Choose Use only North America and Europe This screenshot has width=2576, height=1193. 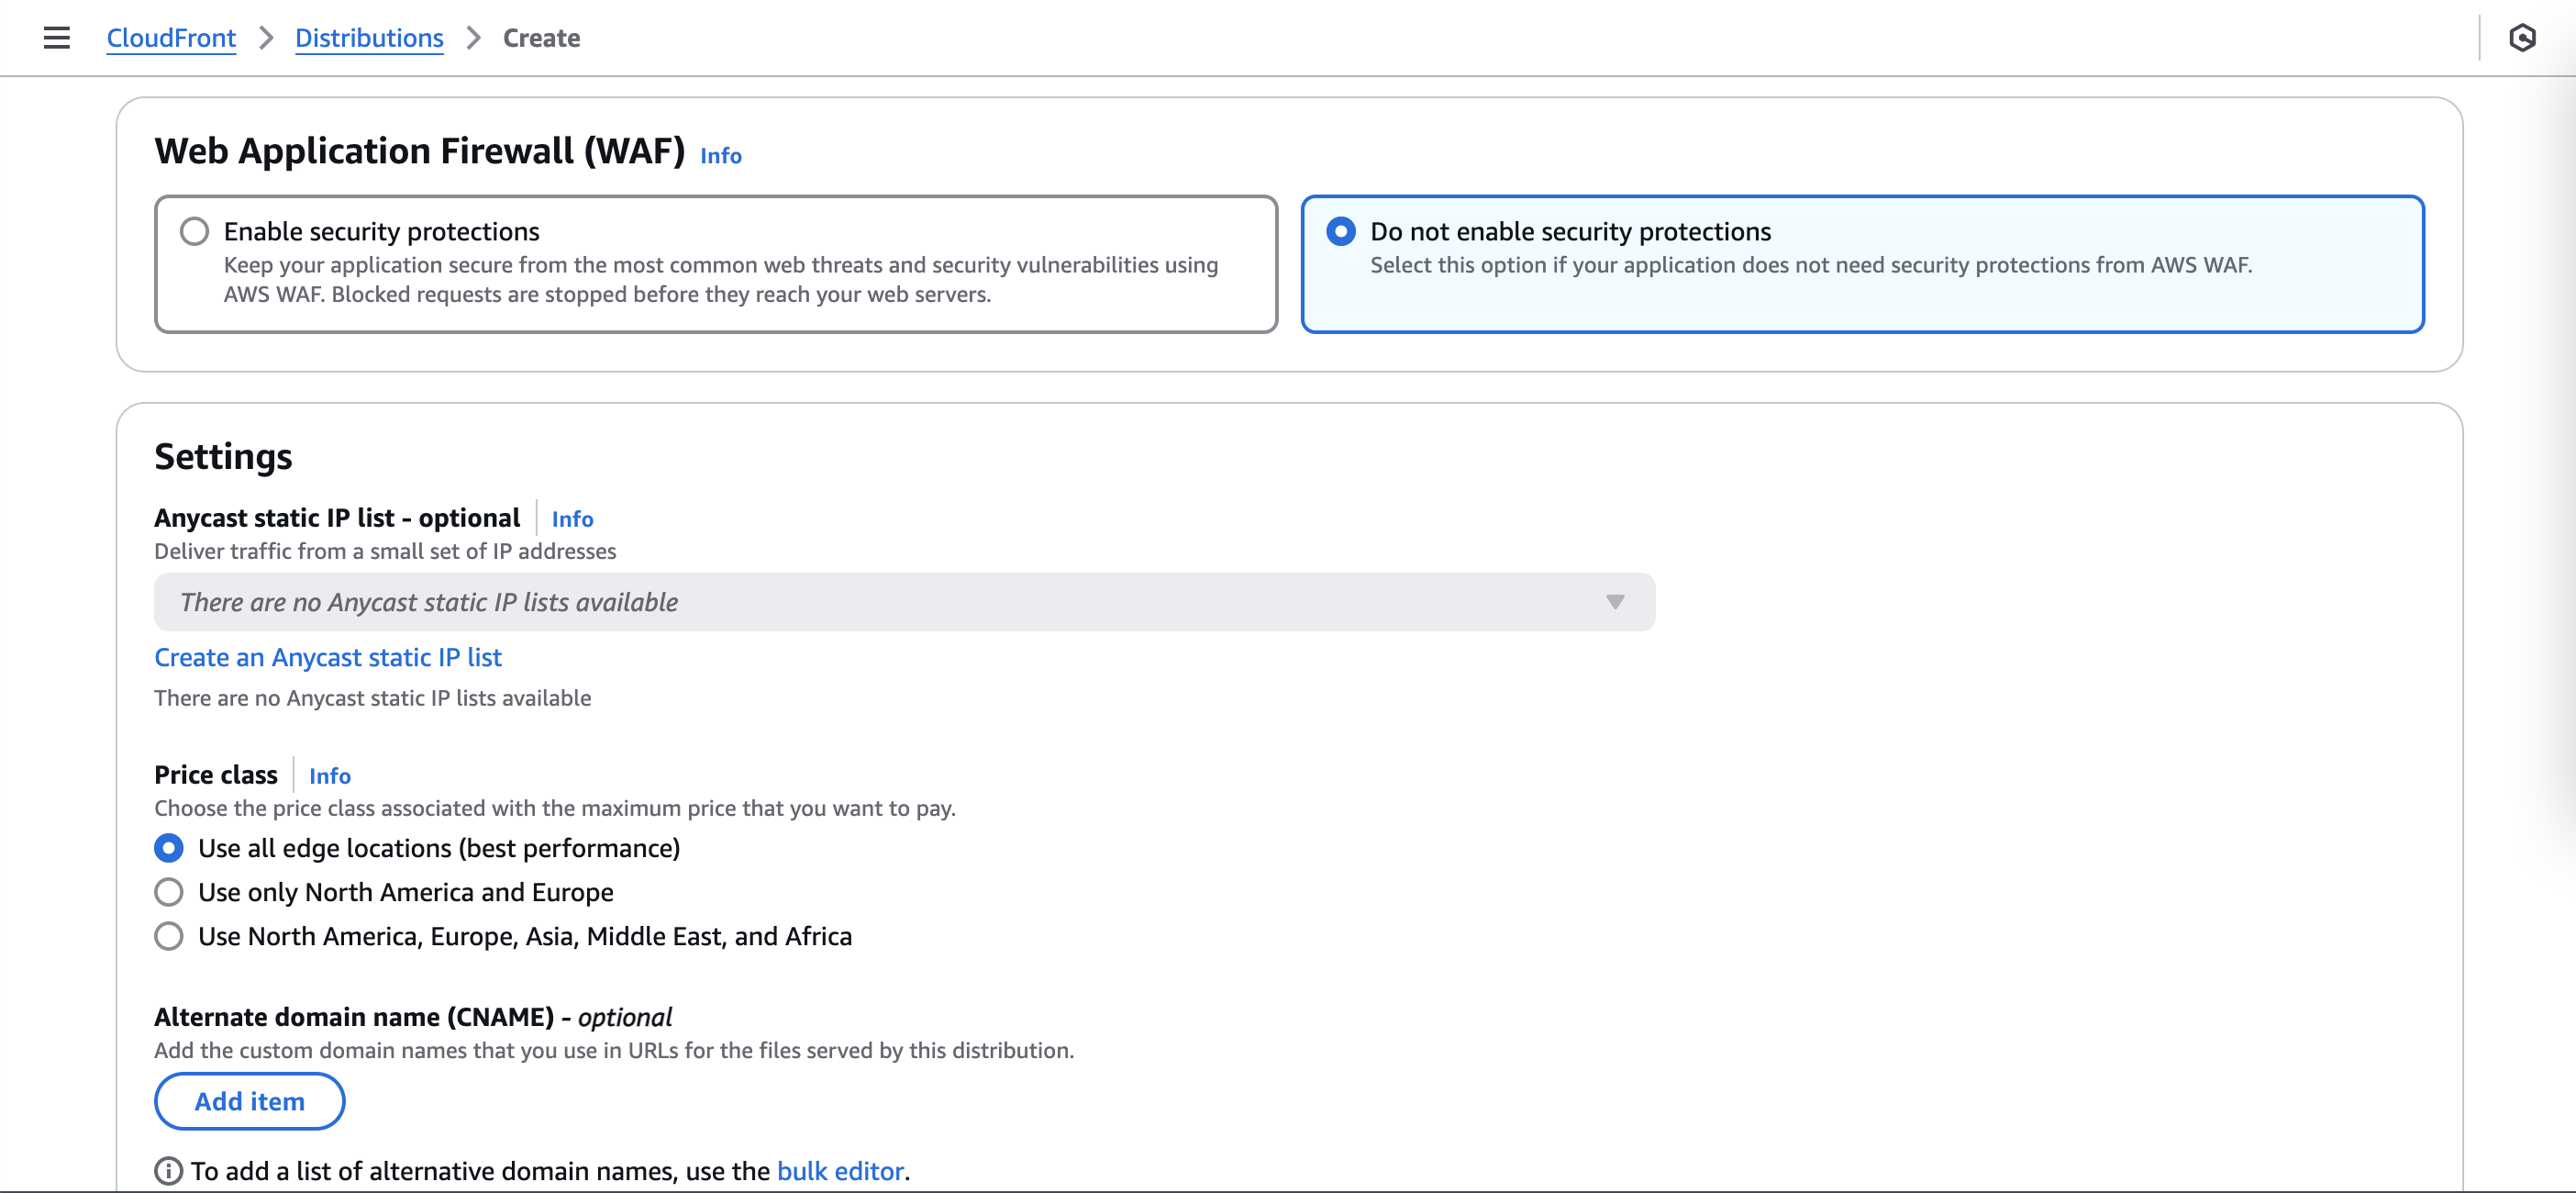click(x=169, y=892)
